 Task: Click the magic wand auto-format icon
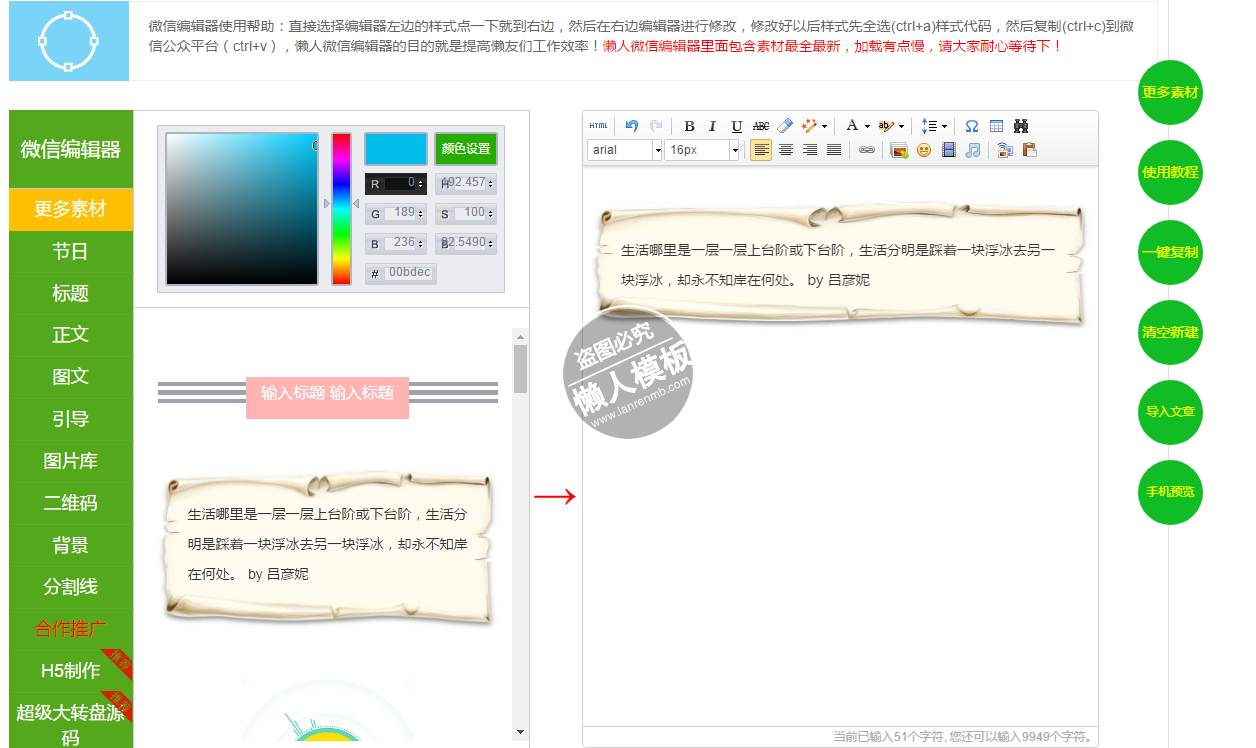(x=810, y=126)
